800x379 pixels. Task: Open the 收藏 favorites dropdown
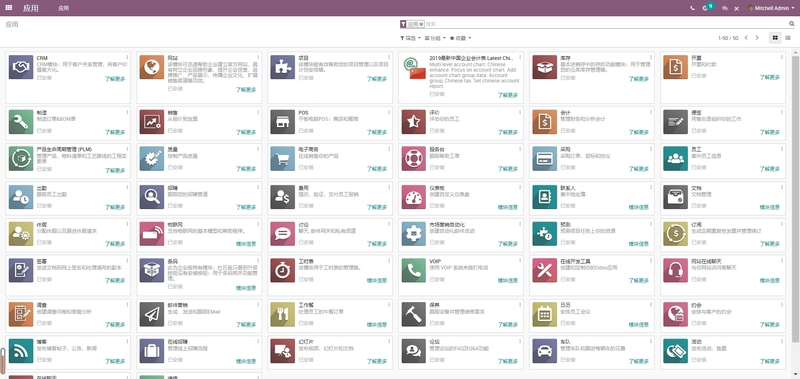point(460,38)
